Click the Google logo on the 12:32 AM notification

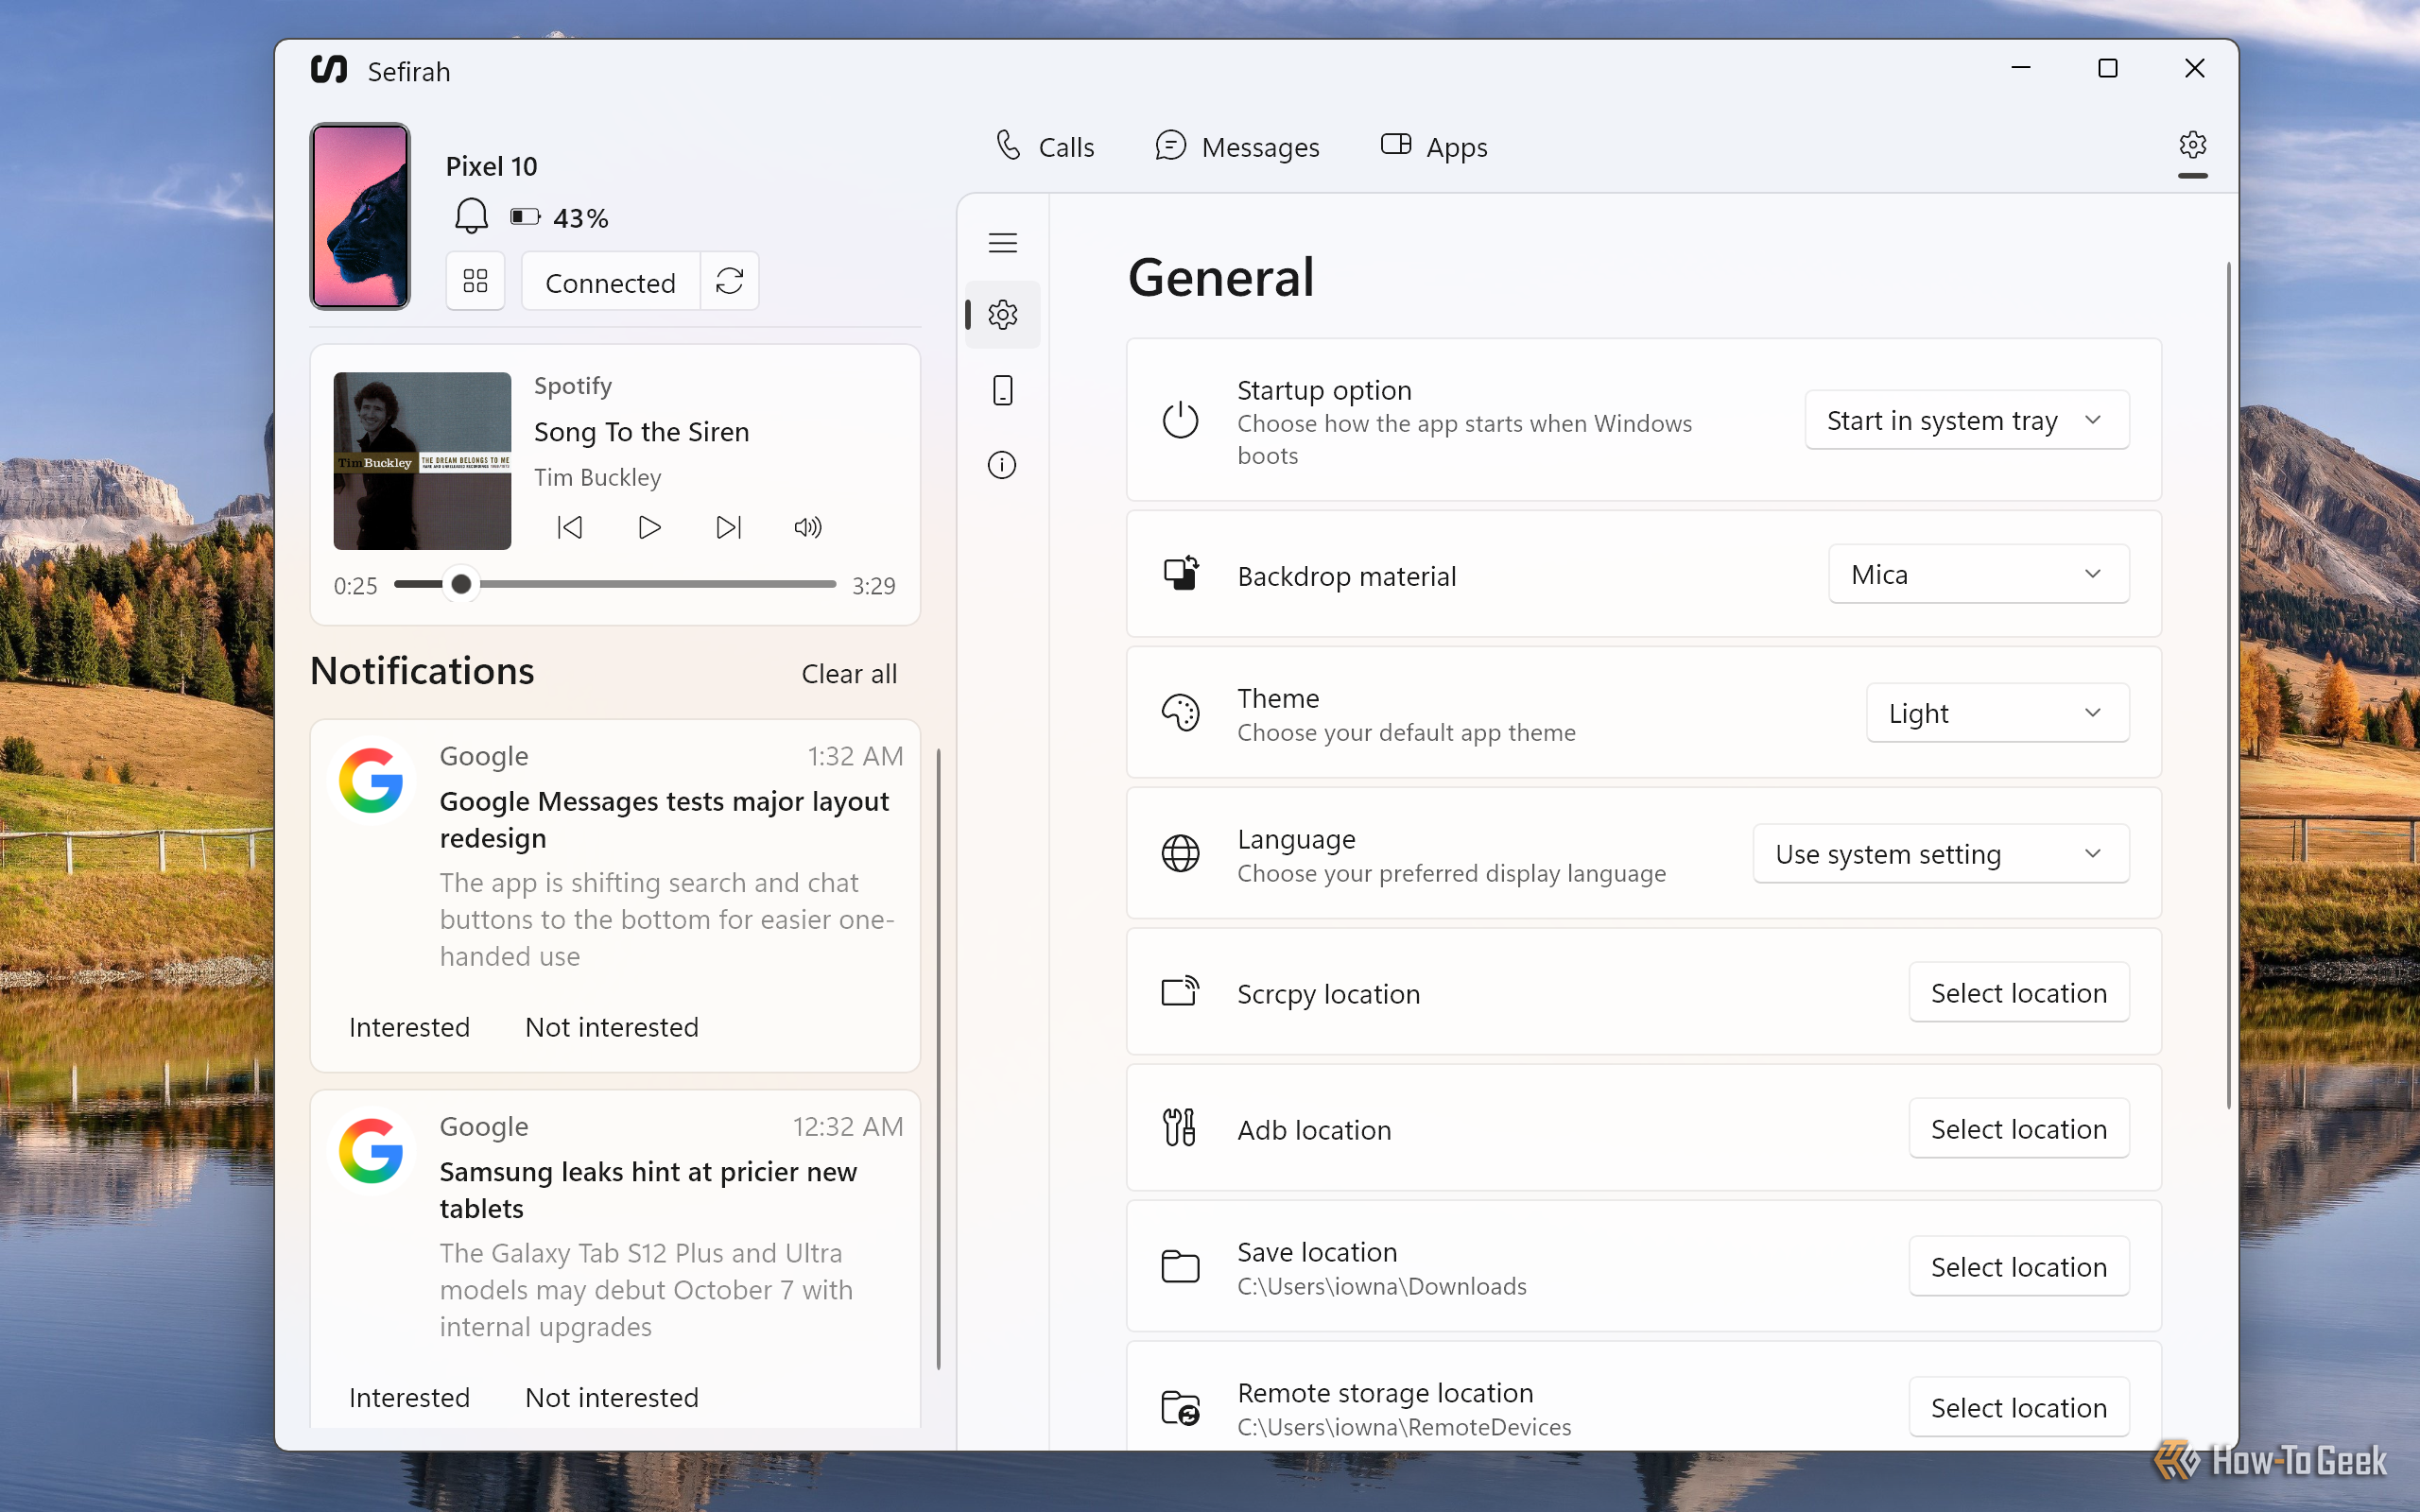pyautogui.click(x=371, y=1150)
